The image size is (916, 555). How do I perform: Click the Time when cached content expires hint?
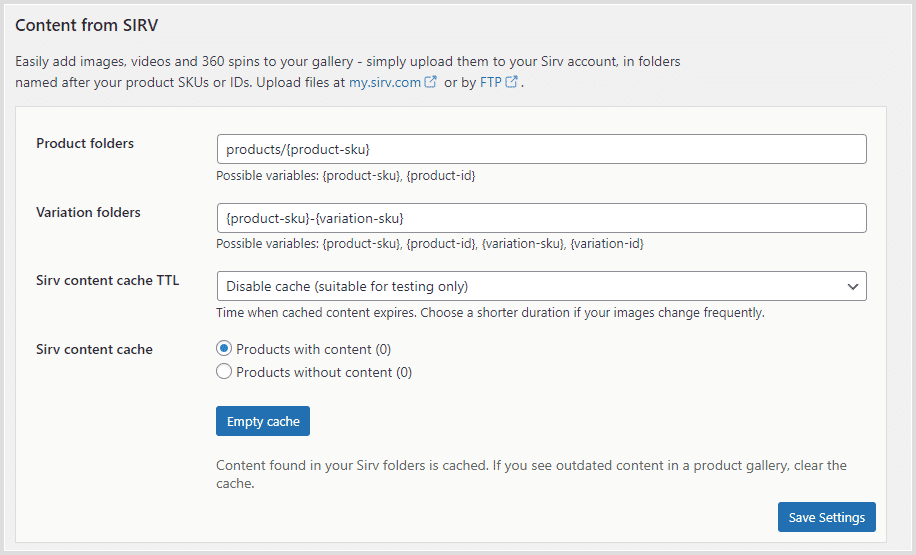pos(490,313)
